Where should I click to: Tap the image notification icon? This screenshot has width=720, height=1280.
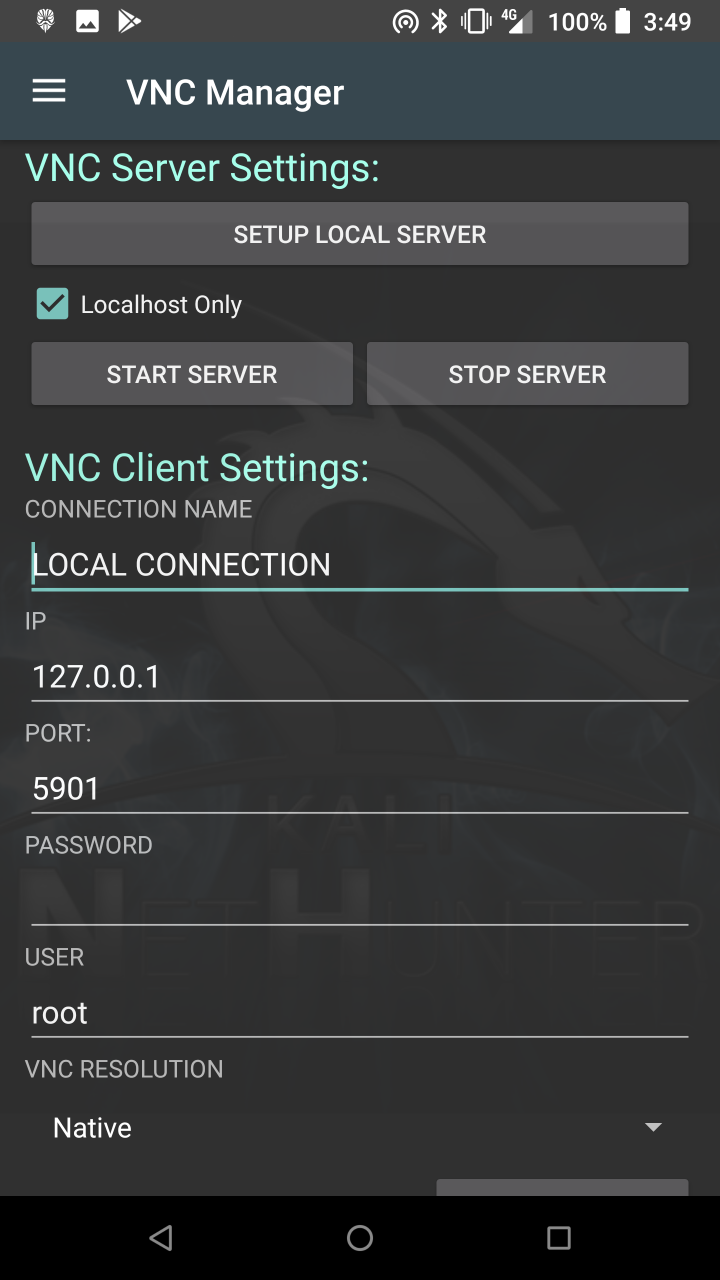pos(87,21)
